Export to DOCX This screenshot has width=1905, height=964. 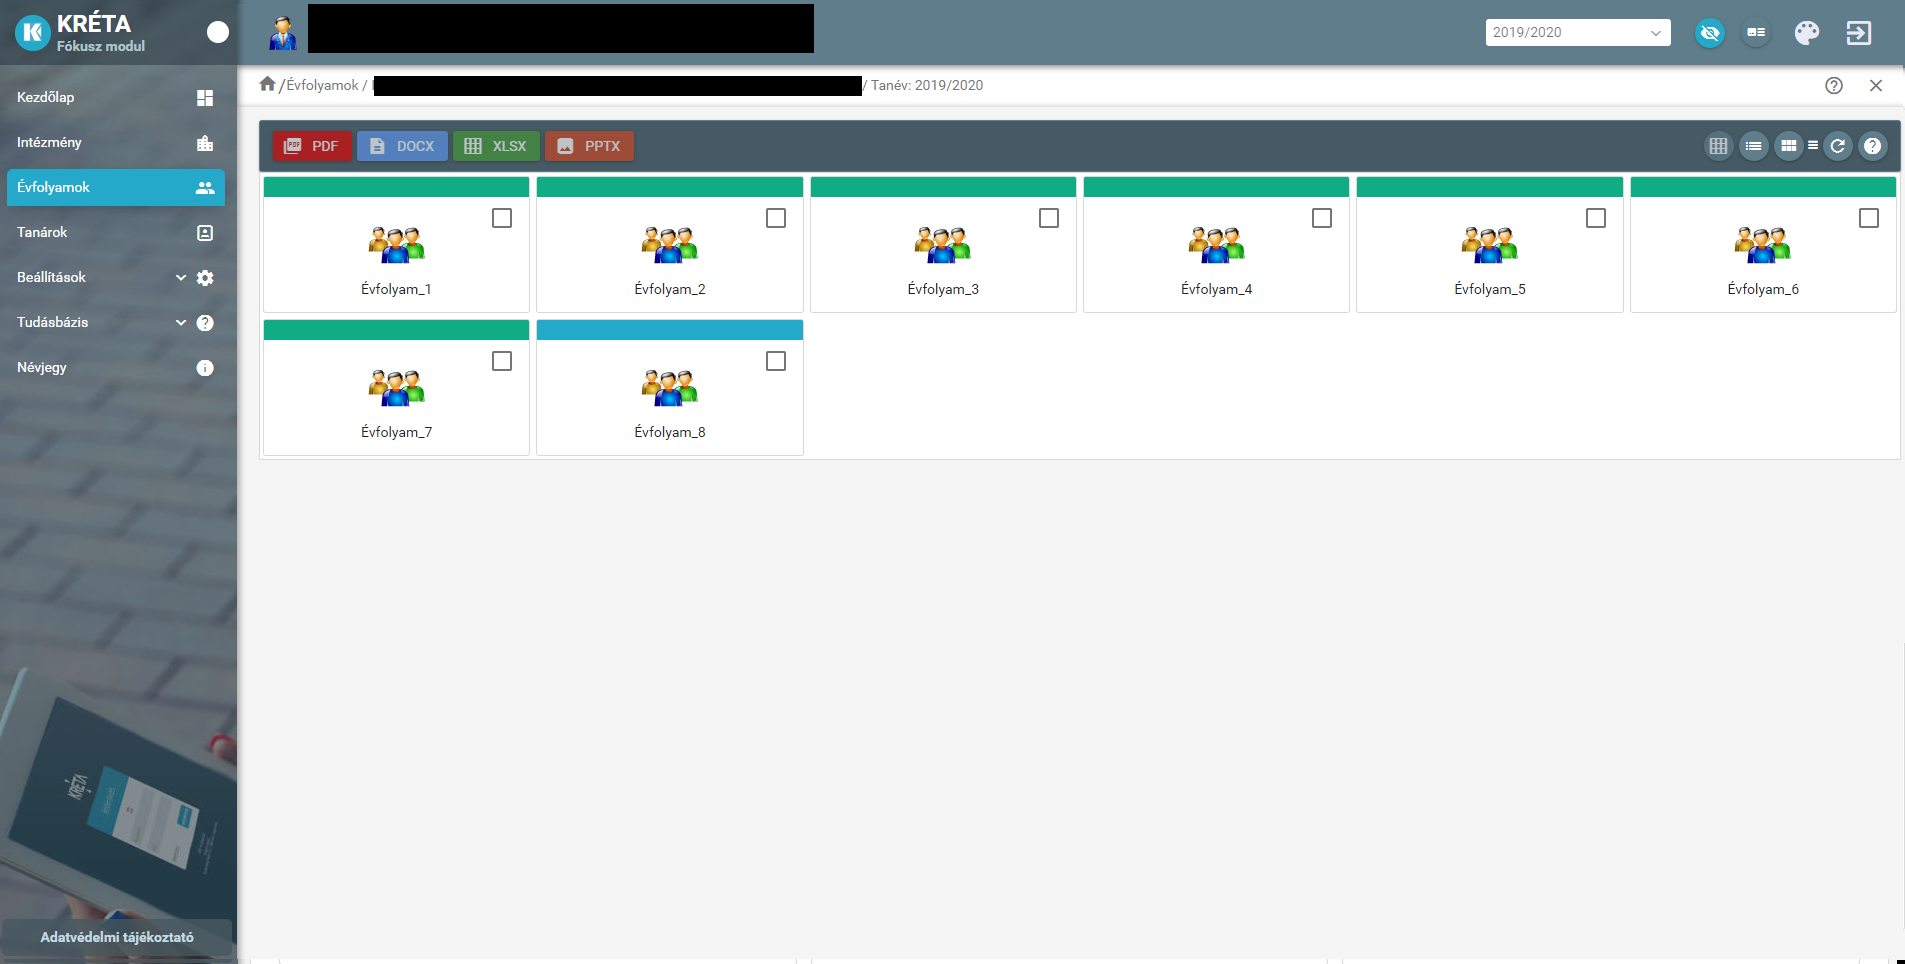pyautogui.click(x=402, y=146)
